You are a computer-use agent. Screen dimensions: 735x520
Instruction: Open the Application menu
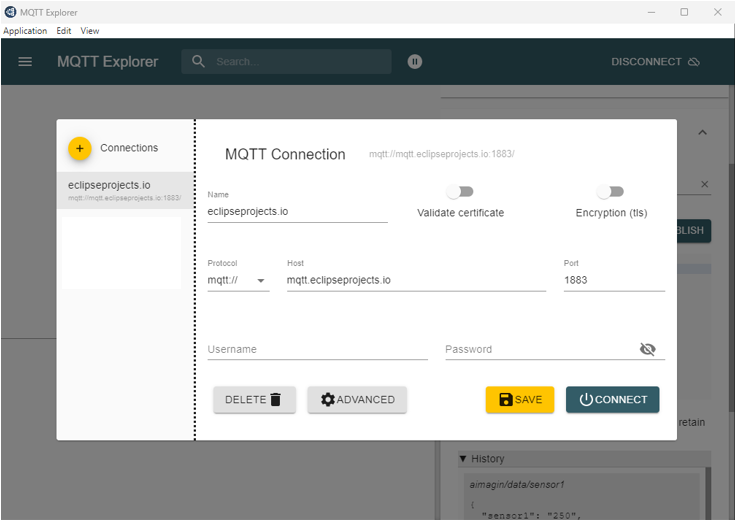coord(25,31)
